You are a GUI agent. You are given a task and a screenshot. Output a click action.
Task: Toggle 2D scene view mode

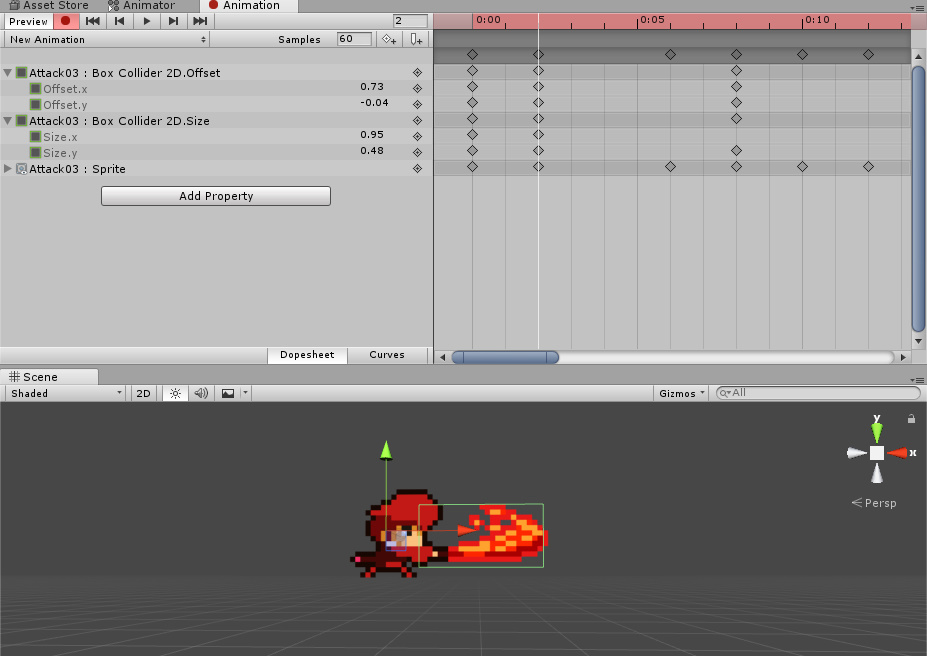pos(143,394)
